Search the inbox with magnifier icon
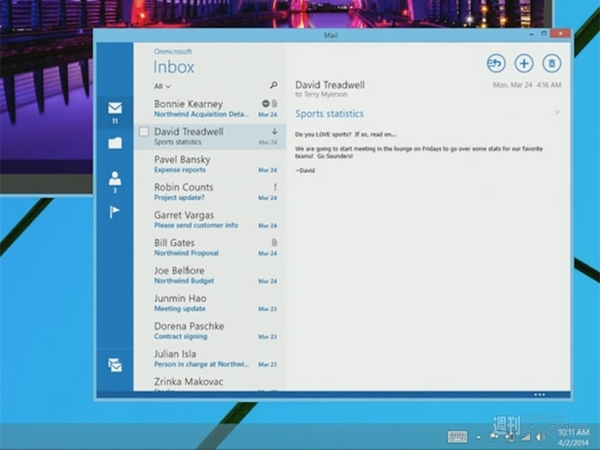 coord(274,85)
